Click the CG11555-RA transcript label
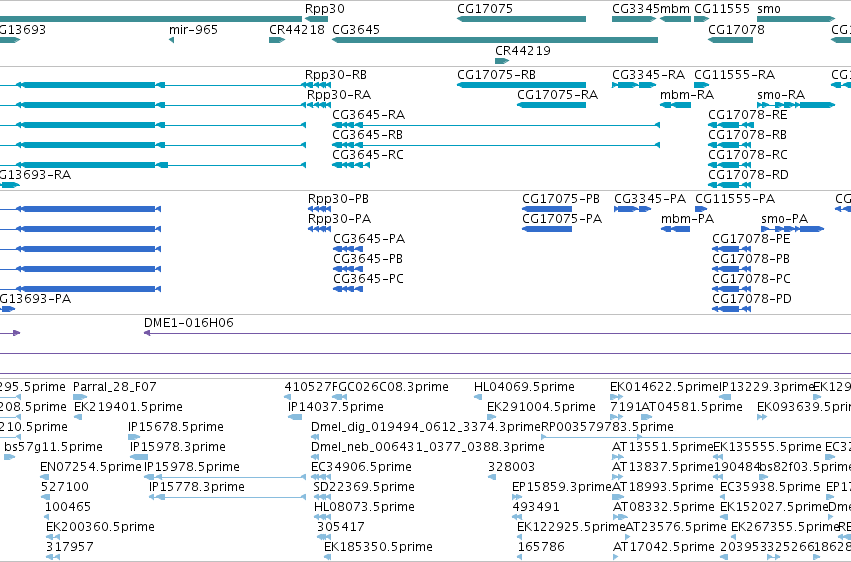 pyautogui.click(x=734, y=75)
